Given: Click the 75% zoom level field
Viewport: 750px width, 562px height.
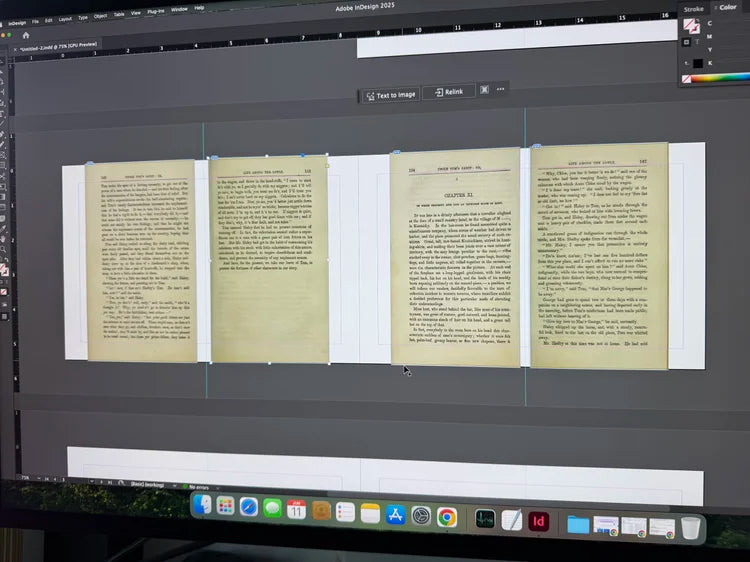Looking at the screenshot, I should pyautogui.click(x=25, y=477).
